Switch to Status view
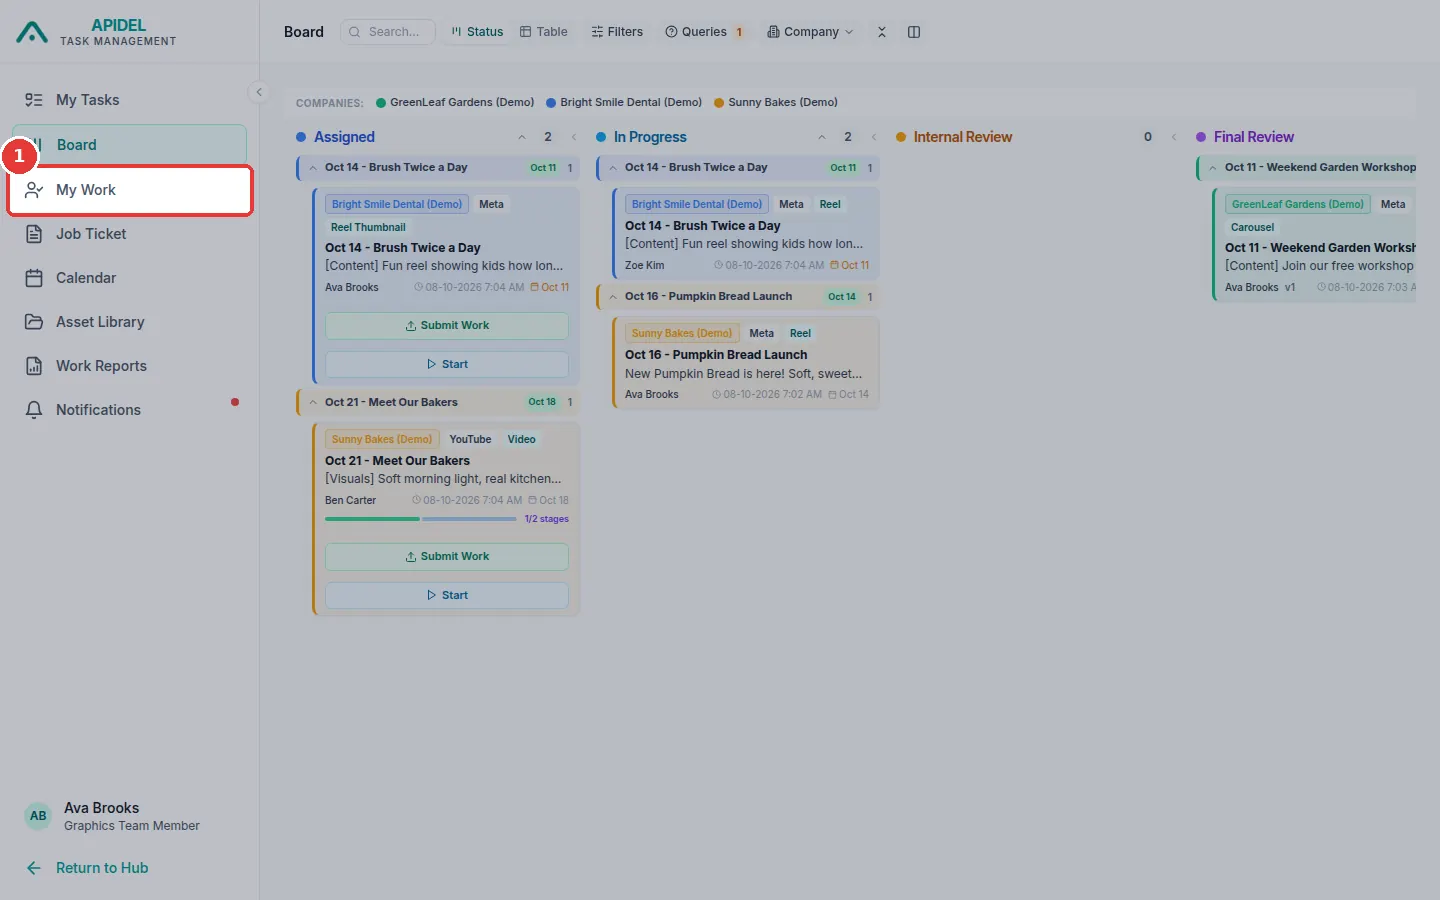The image size is (1440, 900). (477, 32)
